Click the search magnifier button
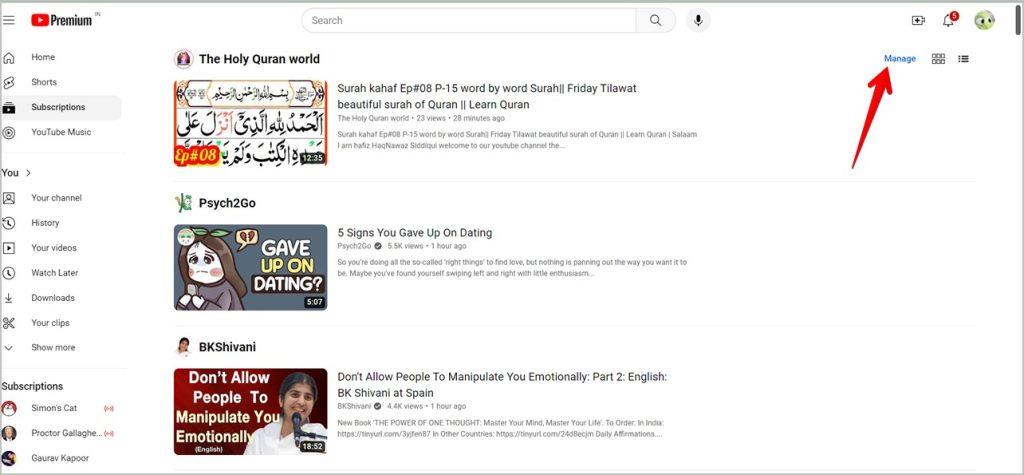The image size is (1024, 475). point(656,20)
